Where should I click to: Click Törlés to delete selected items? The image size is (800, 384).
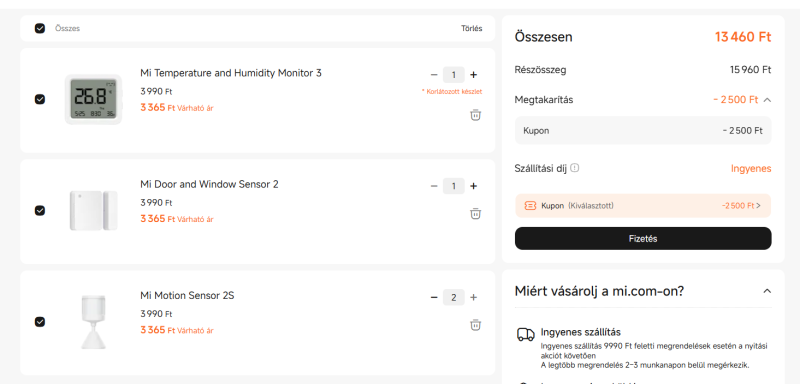point(471,29)
